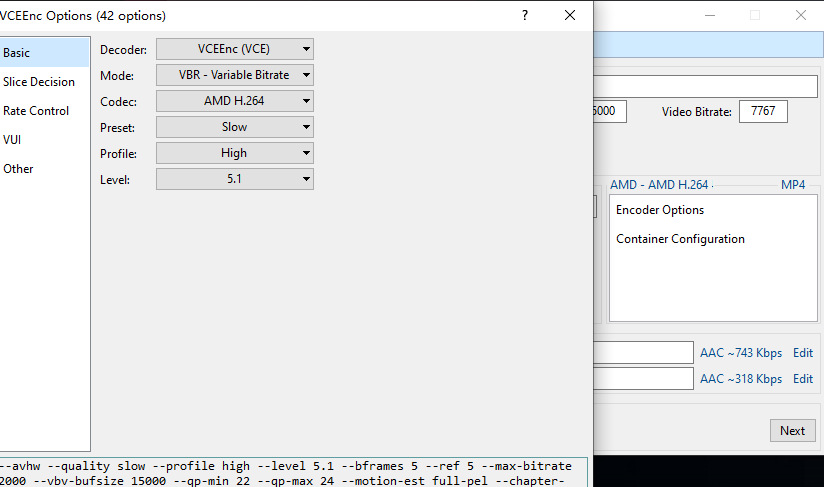
Task: Click the Decoder label
Action: tap(123, 50)
